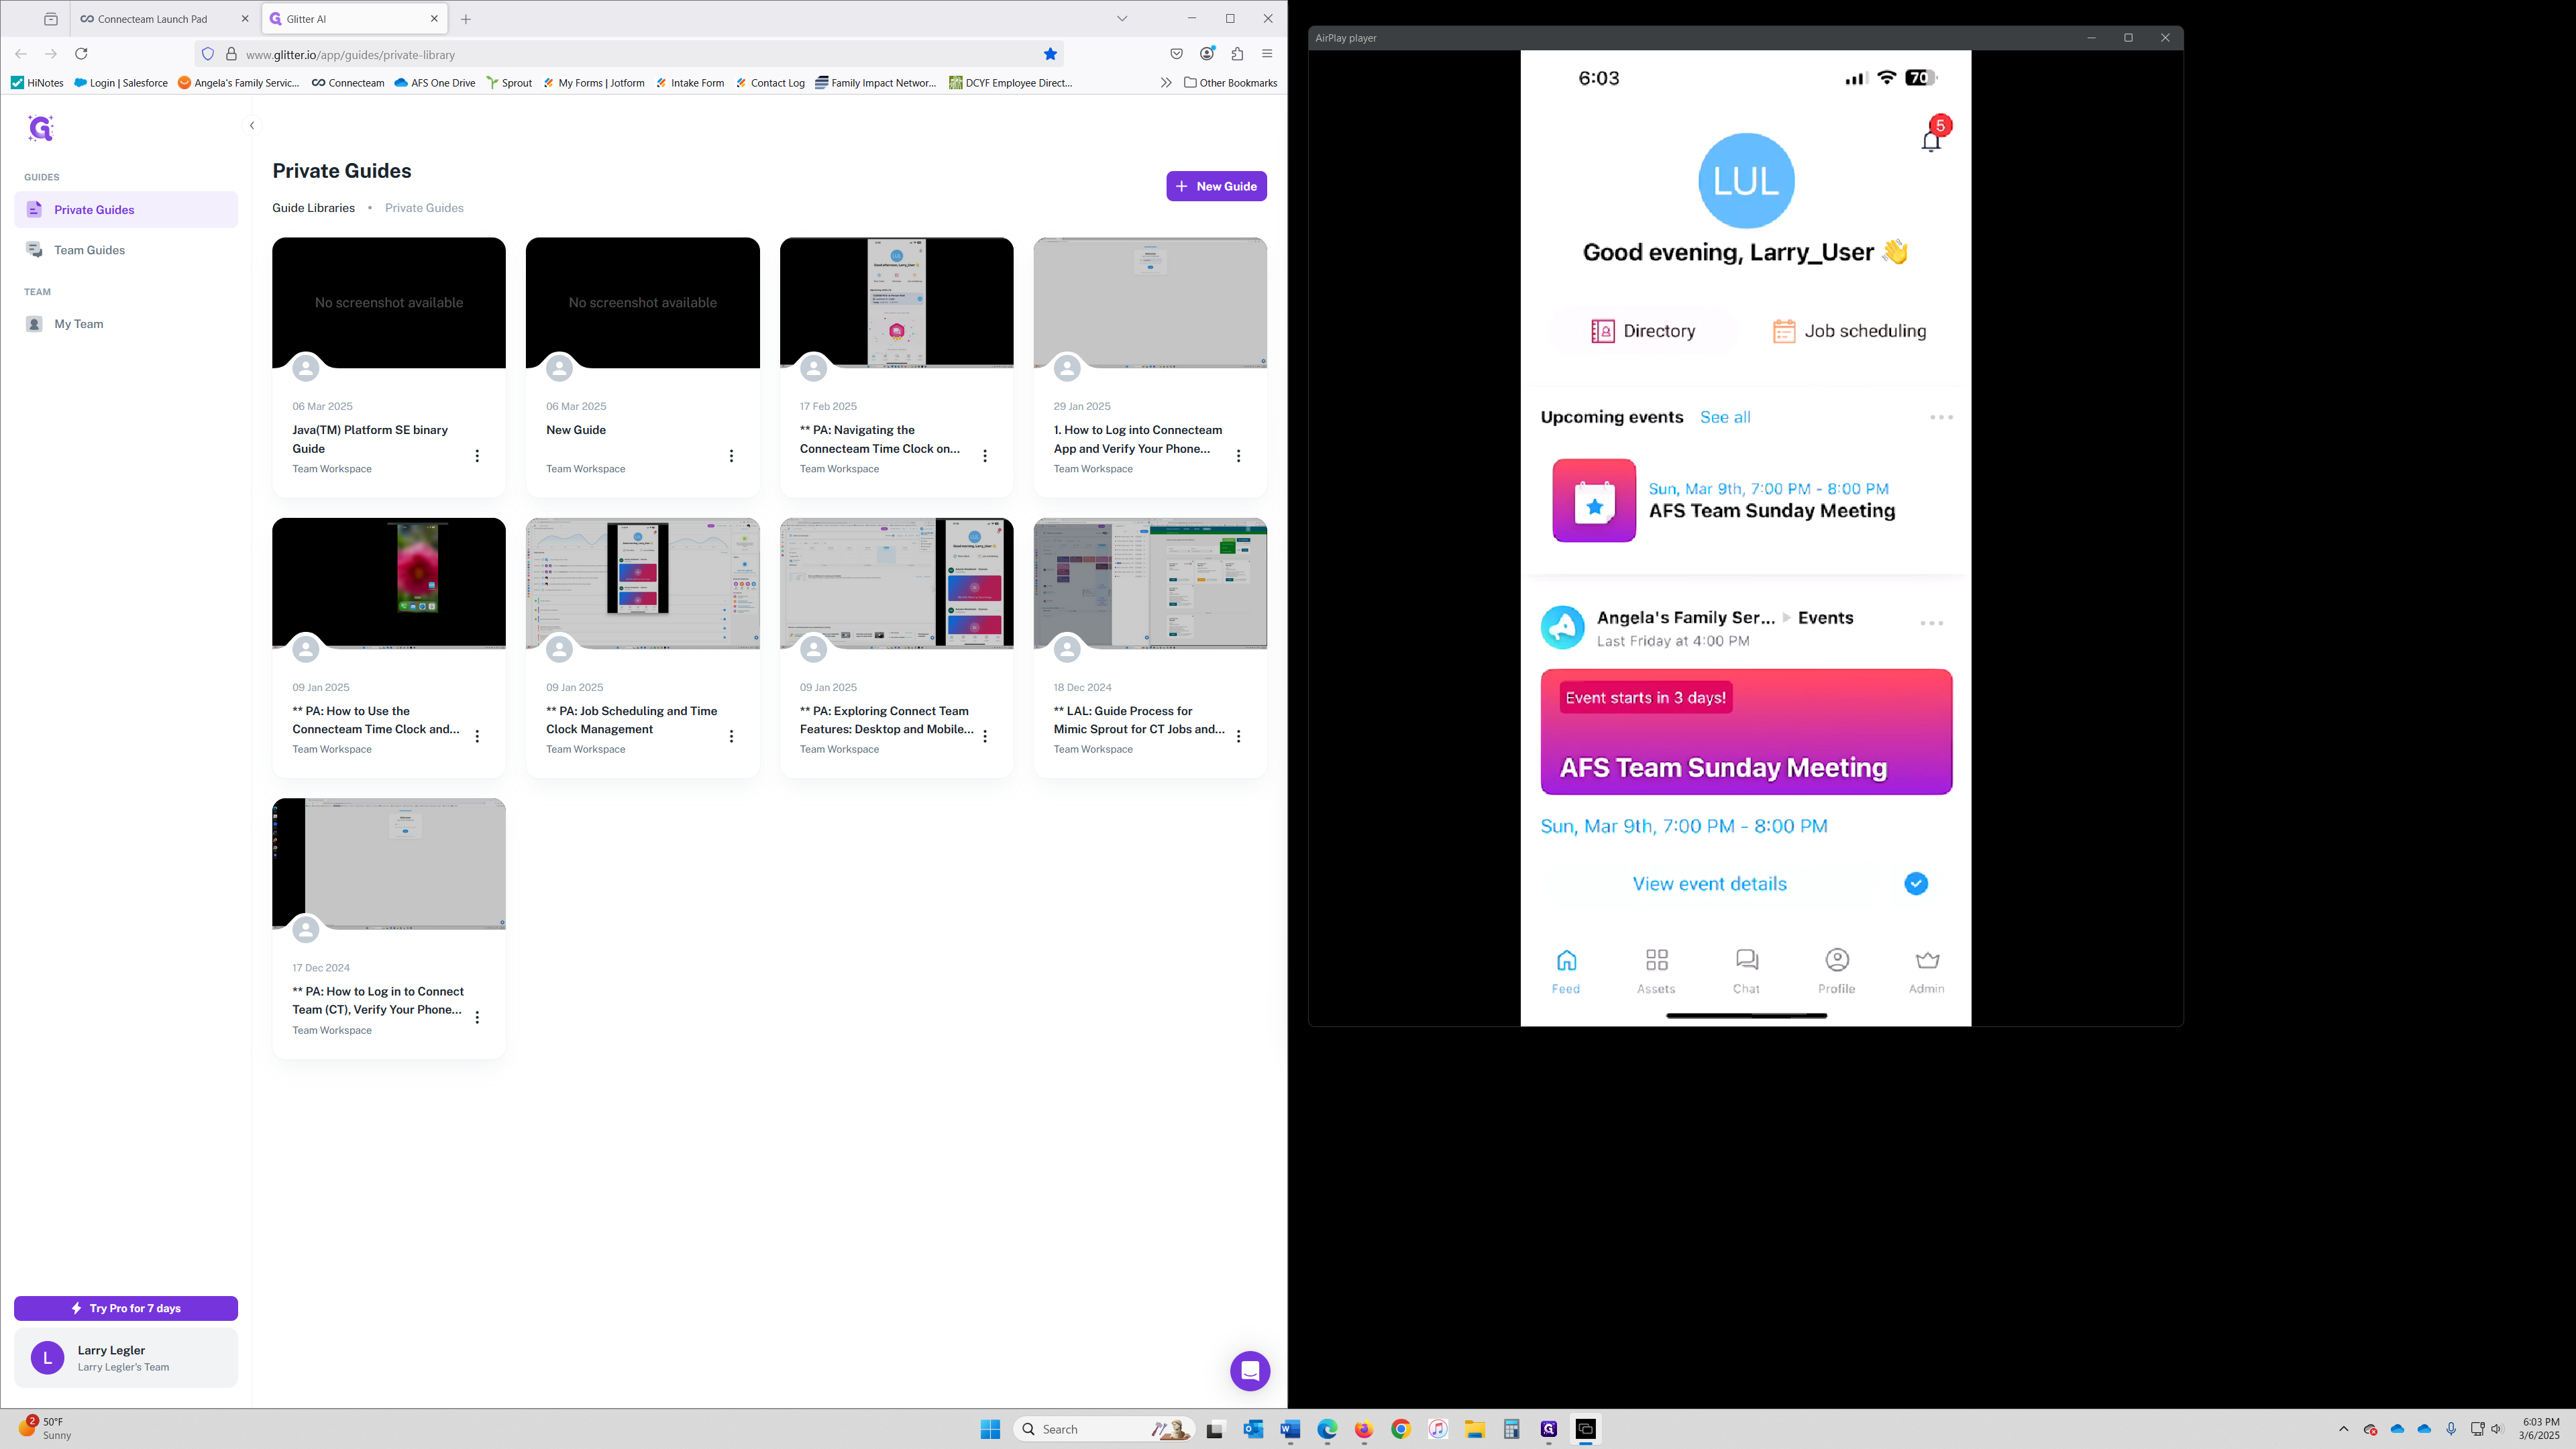Screen dimensions: 2576x1449
Task: Show more bookmarks with double chevron
Action: click(1165, 83)
